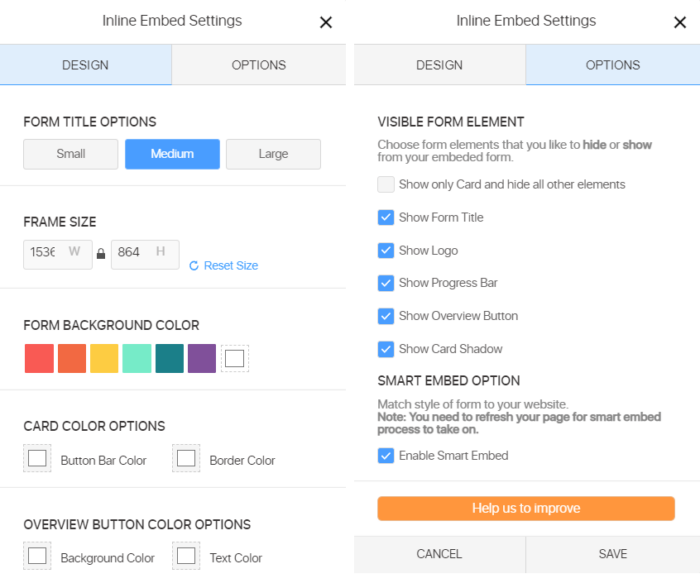This screenshot has width=700, height=583.
Task: Open the Button Bar Color picker box
Action: [38, 459]
